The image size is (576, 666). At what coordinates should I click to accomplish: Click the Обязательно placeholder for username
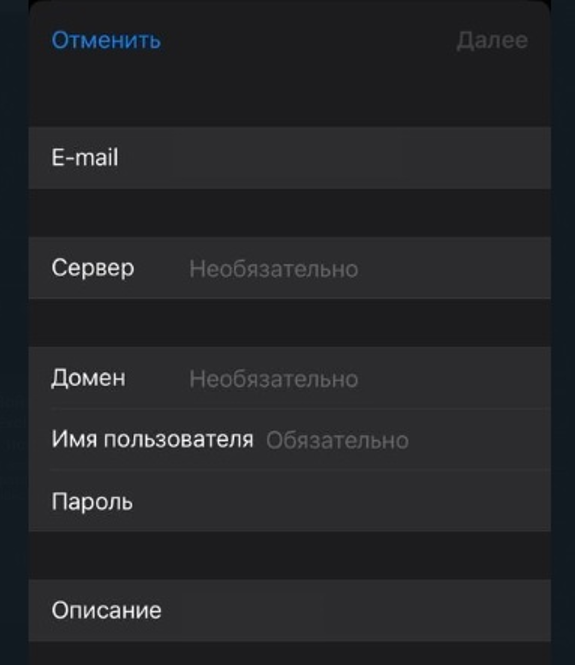pyautogui.click(x=337, y=440)
